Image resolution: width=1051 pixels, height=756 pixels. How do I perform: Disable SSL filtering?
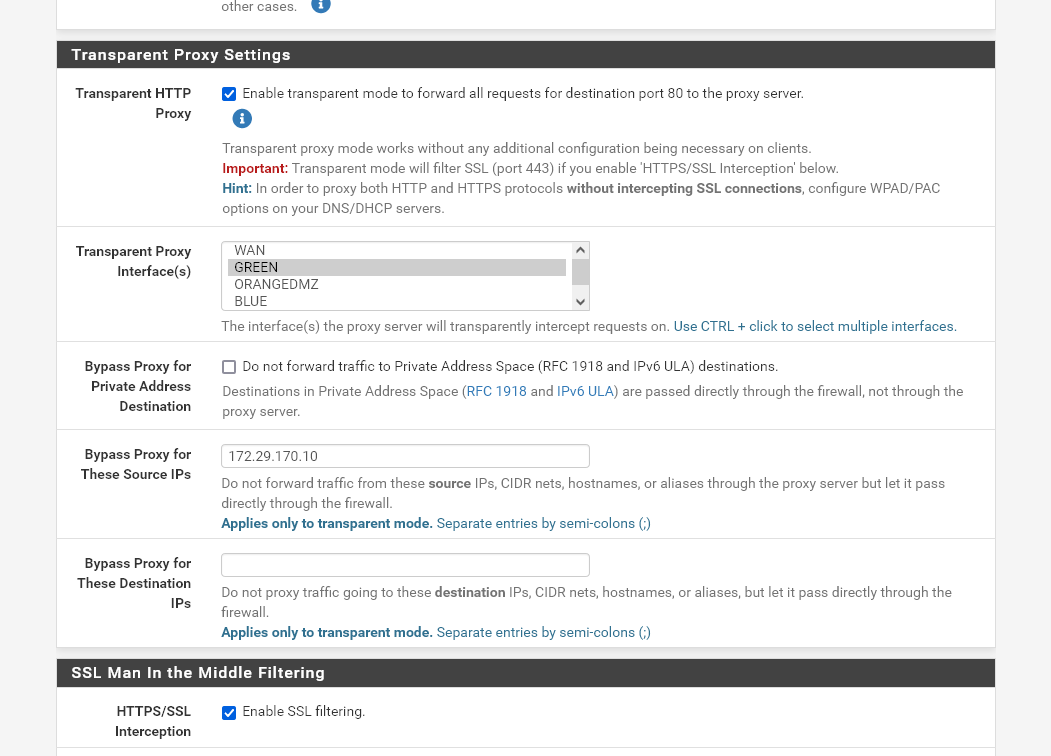coord(229,712)
